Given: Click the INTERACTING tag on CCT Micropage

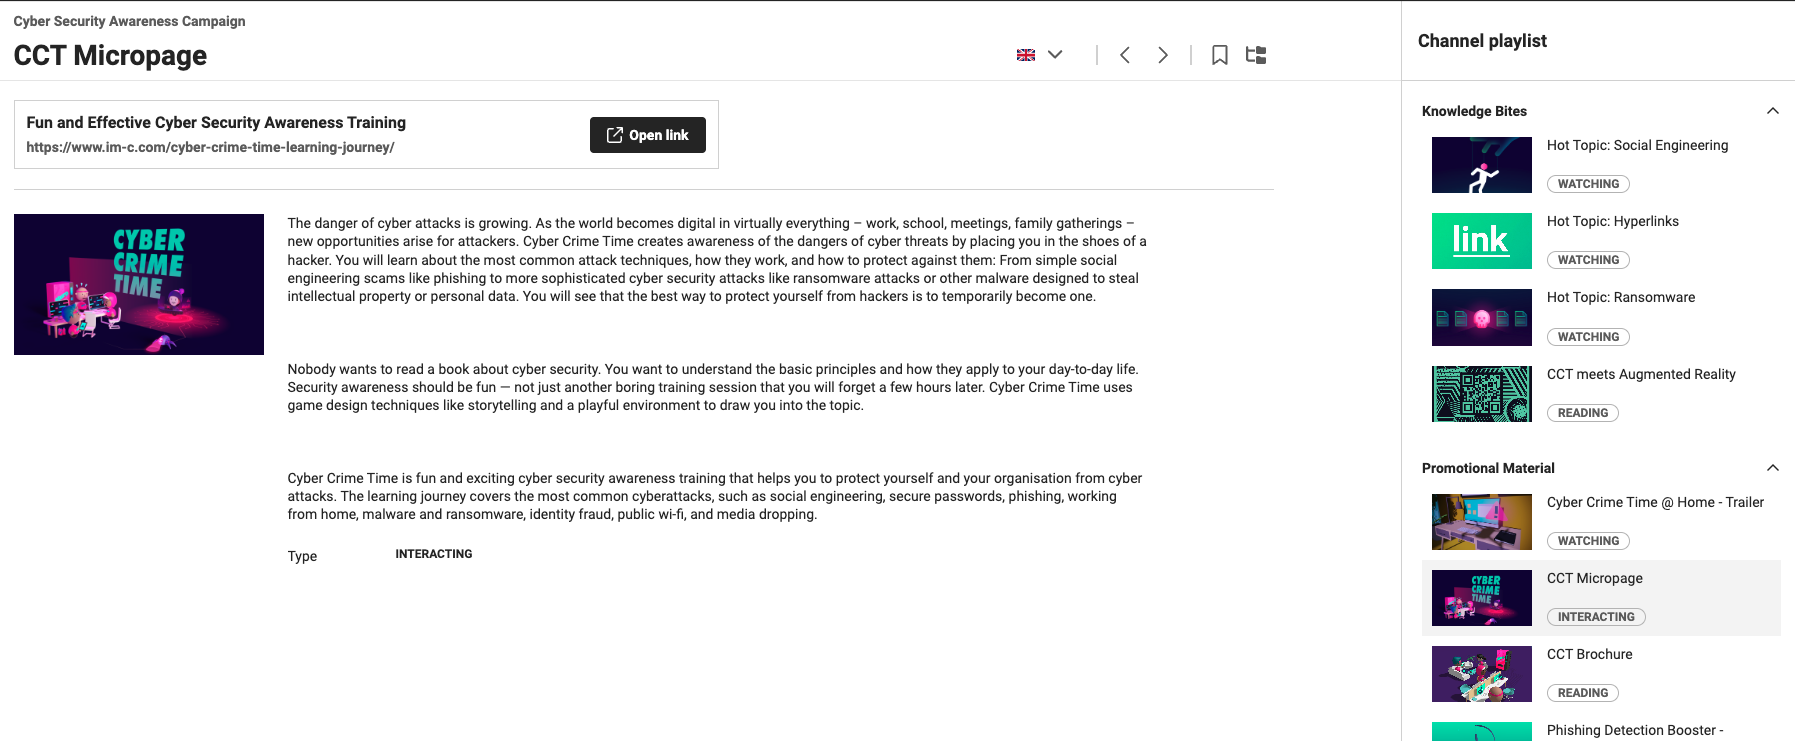Looking at the screenshot, I should coord(1595,617).
